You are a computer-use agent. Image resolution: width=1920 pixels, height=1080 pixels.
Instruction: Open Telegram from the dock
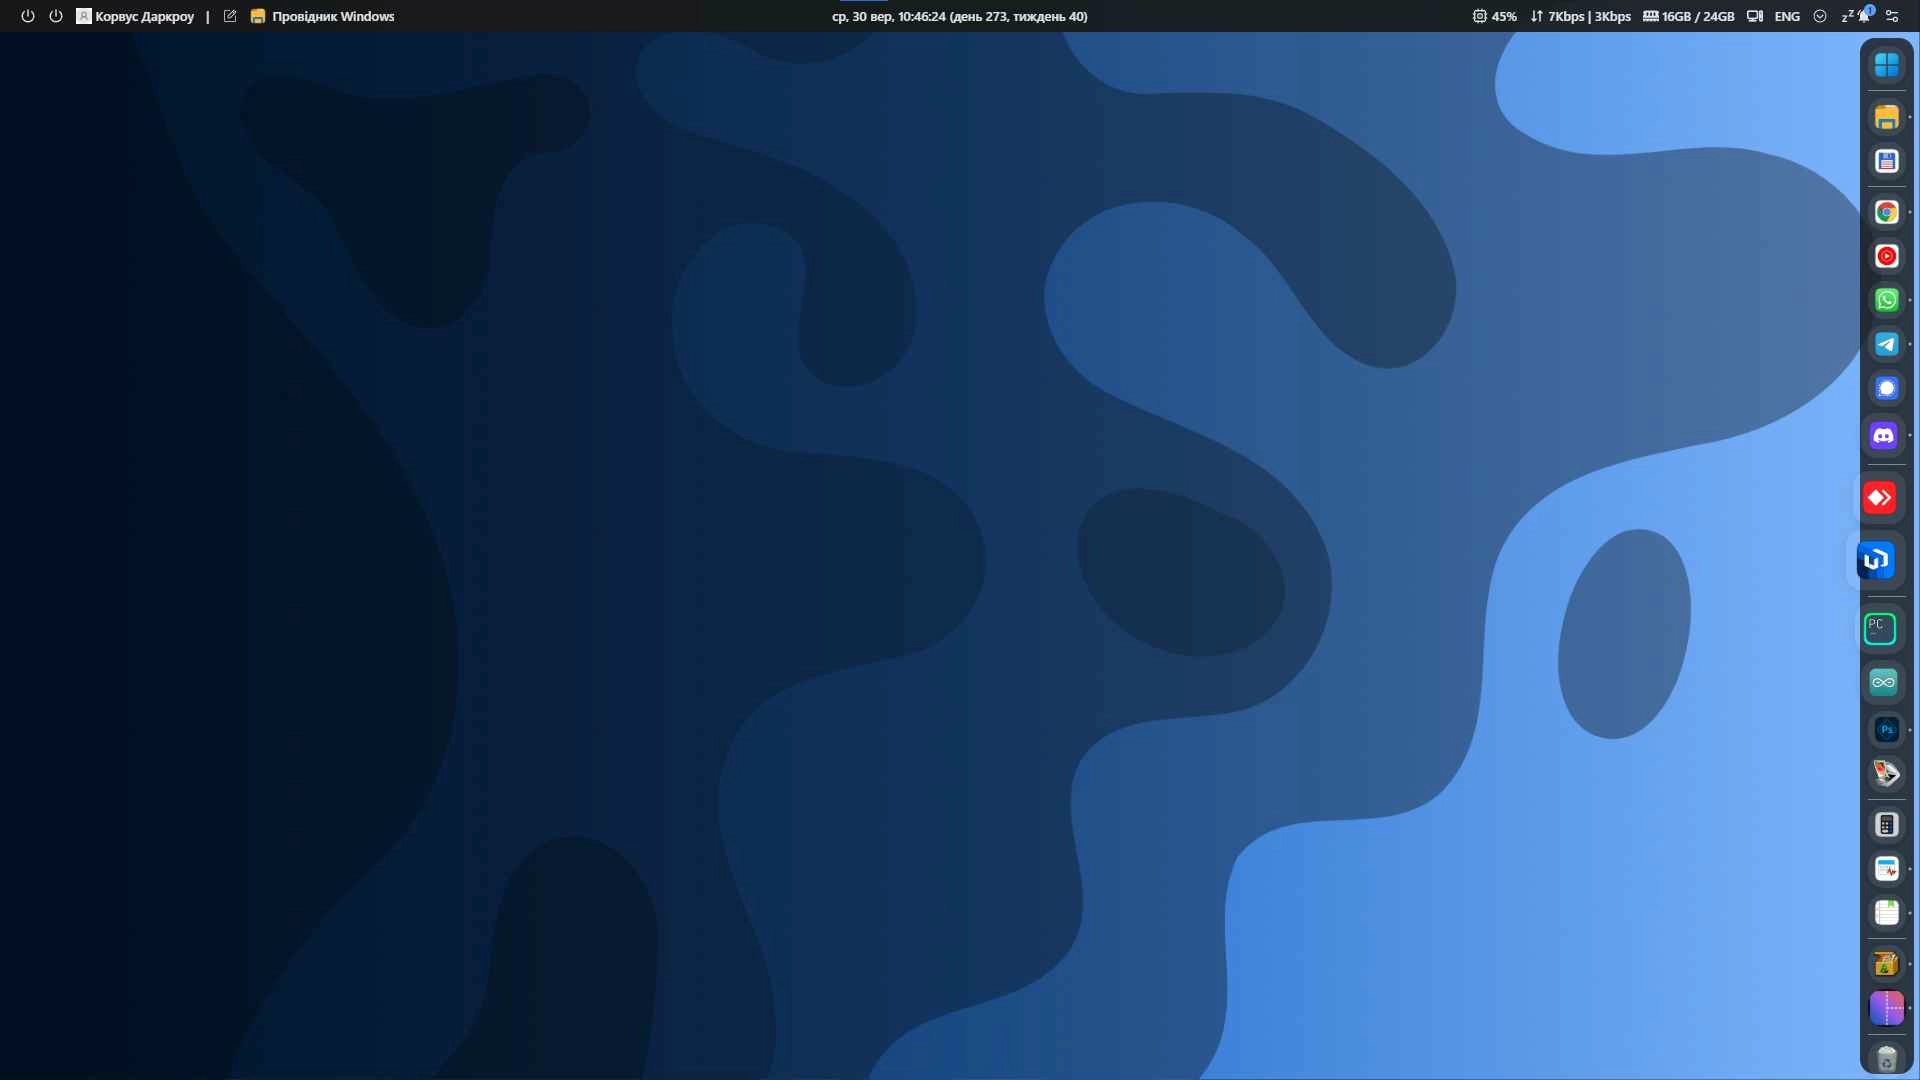[1886, 344]
